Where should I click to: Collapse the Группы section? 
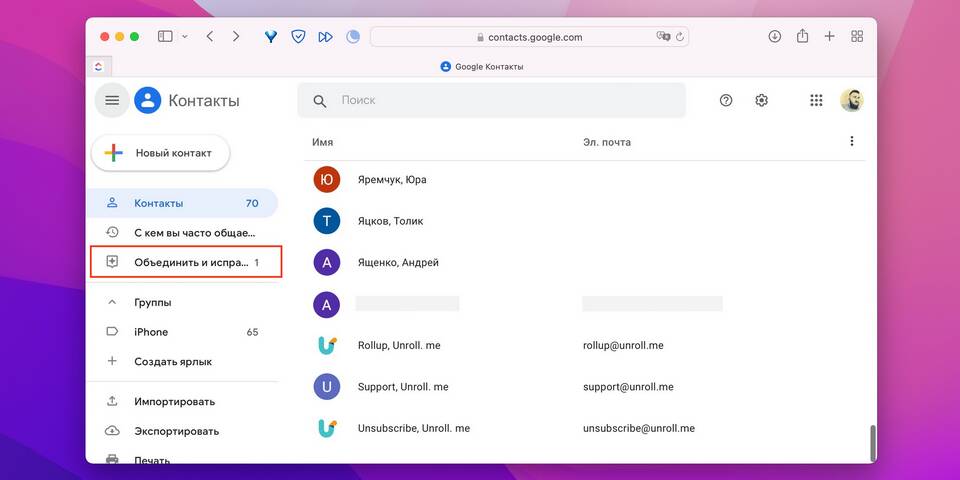click(112, 302)
